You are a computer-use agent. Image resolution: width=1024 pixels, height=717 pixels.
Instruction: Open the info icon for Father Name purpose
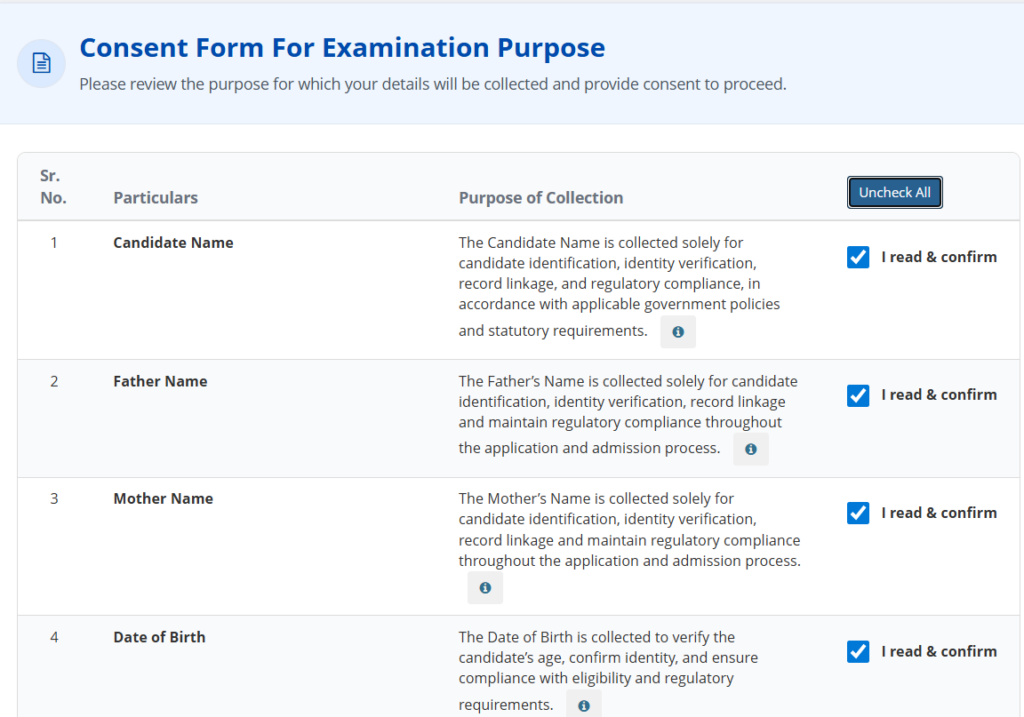(x=751, y=450)
